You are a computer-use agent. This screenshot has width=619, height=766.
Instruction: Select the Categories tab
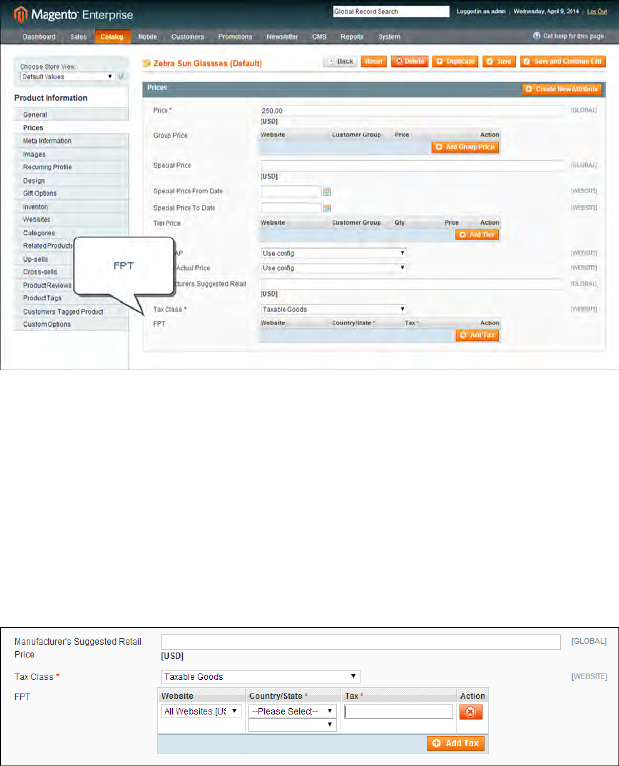71,234
